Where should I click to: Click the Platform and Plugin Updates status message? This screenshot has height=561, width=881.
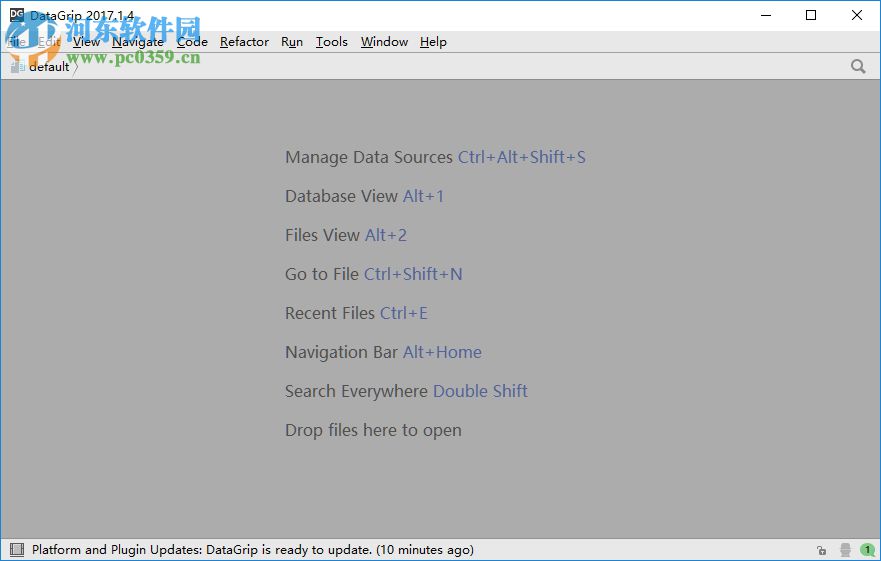click(253, 550)
